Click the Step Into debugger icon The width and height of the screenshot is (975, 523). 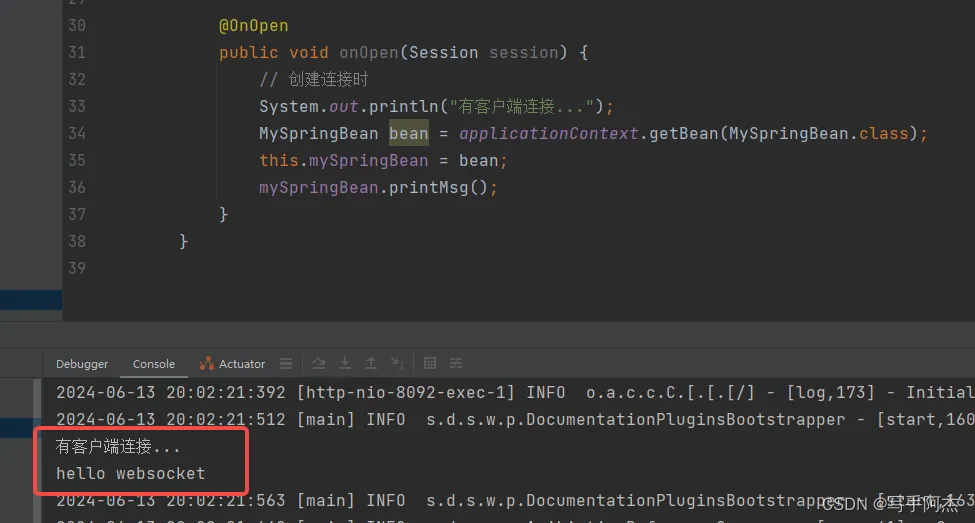tap(344, 363)
